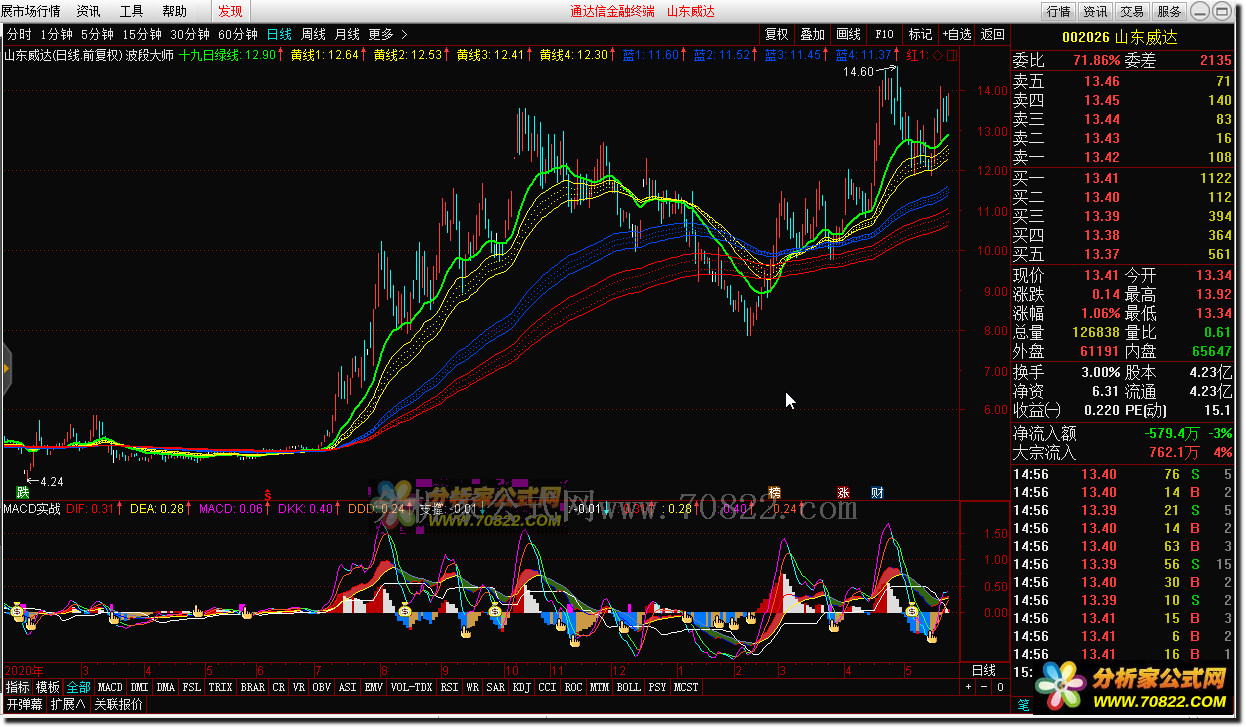Switch to the 60分钟 period
Viewport: 1246px width, 727px height.
[238, 33]
